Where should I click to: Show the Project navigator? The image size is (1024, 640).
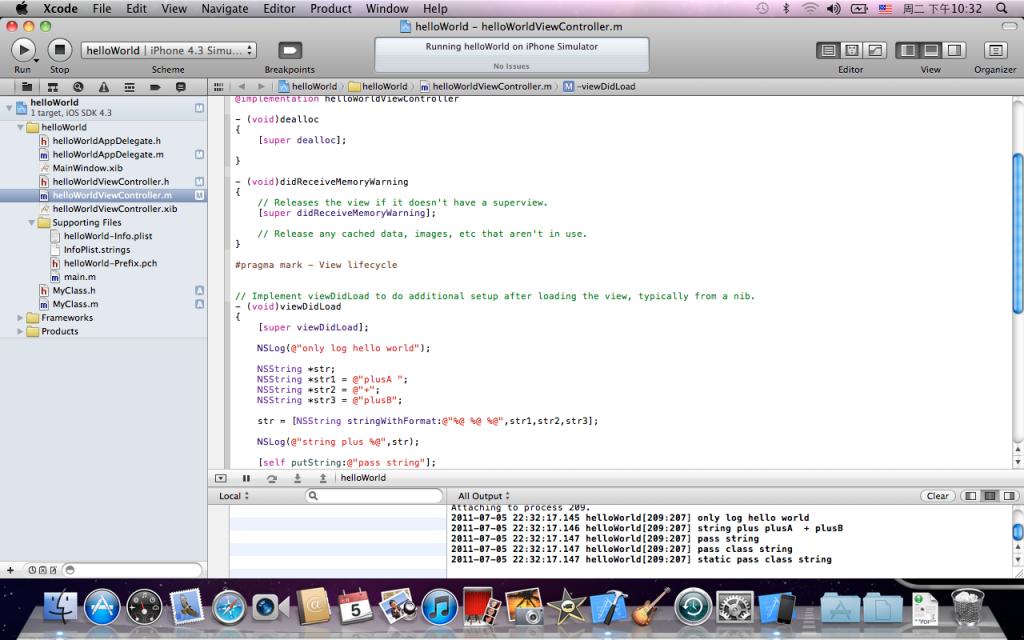(27, 87)
